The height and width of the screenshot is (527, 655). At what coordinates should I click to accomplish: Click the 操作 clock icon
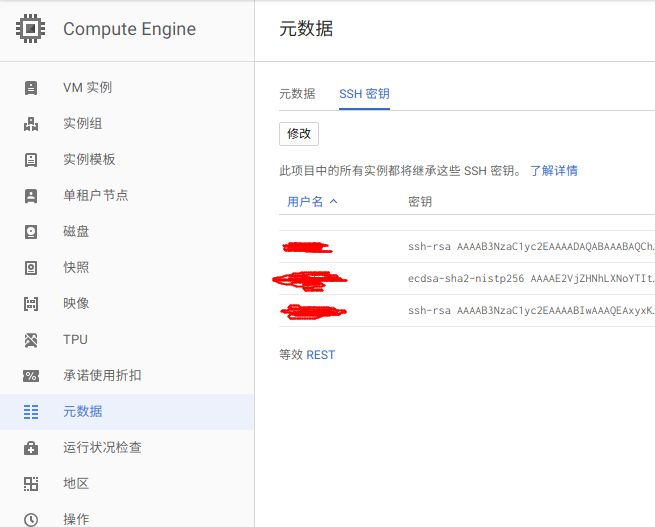31,519
